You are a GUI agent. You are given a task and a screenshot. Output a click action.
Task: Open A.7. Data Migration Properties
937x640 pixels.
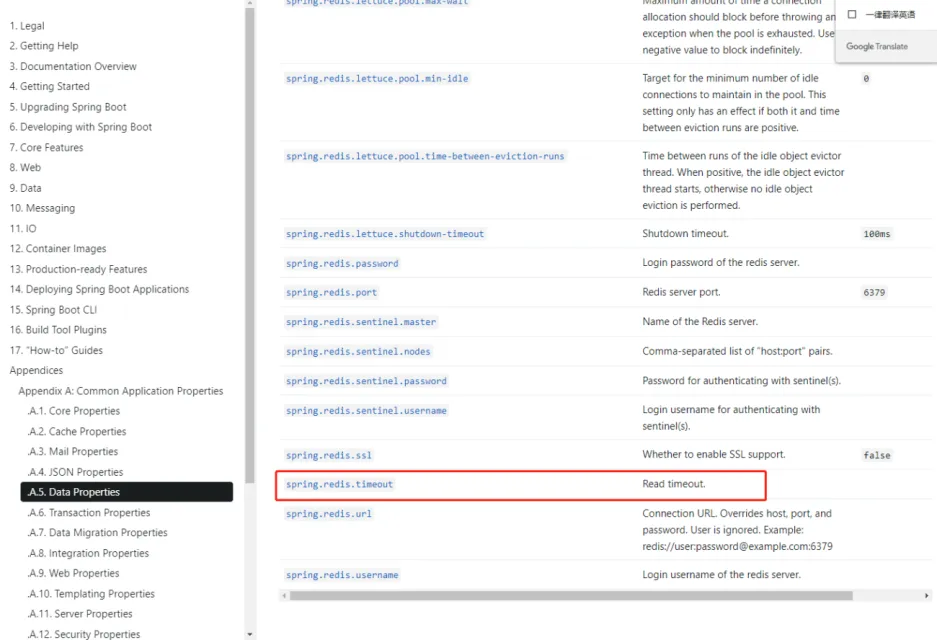(97, 532)
